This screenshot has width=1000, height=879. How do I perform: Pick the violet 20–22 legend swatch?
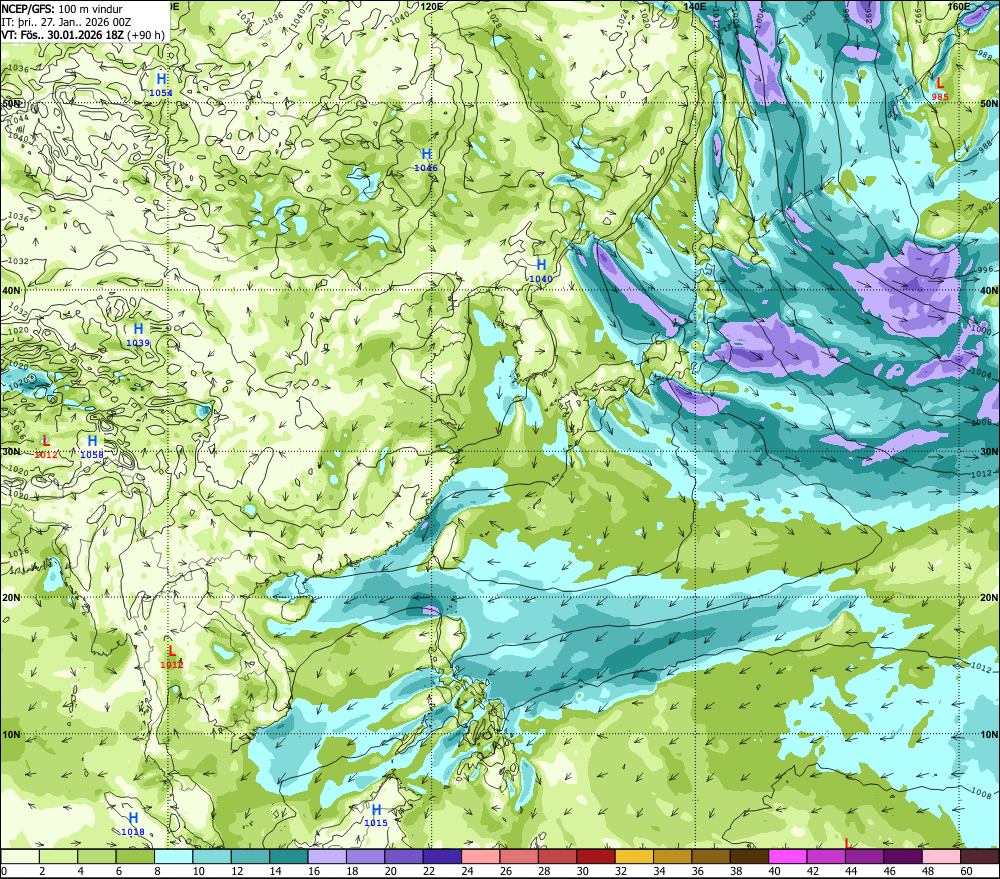click(x=404, y=856)
